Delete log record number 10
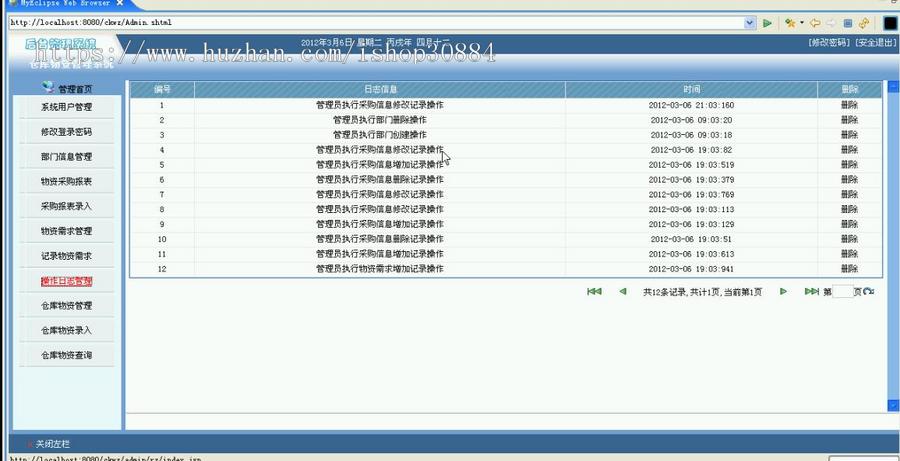Screen dimensions: 900x461 [849, 239]
